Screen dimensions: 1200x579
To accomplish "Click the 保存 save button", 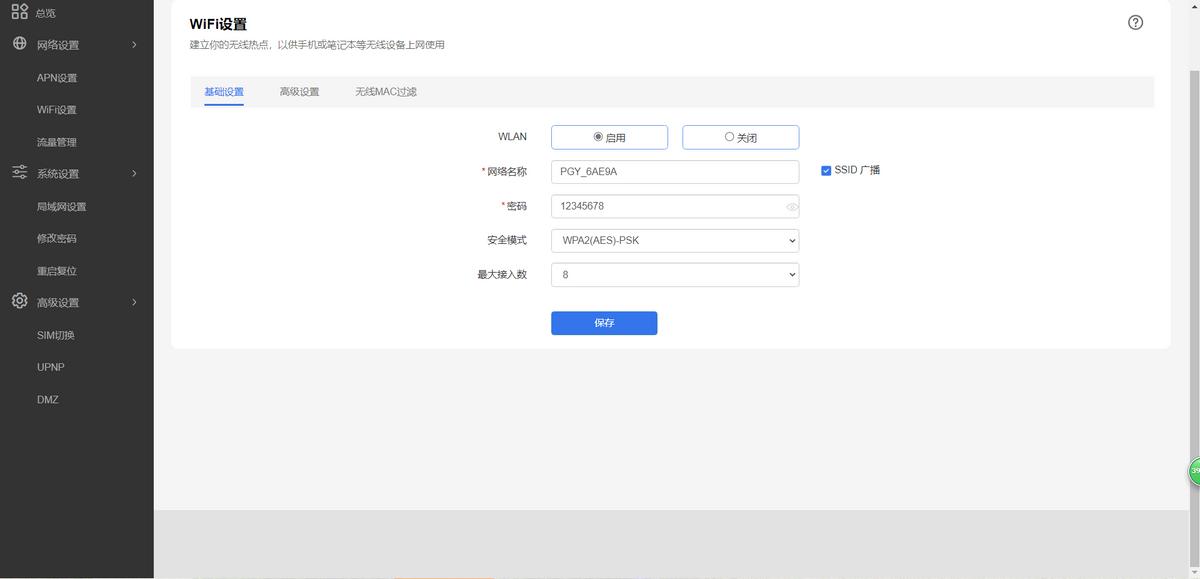I will point(604,322).
